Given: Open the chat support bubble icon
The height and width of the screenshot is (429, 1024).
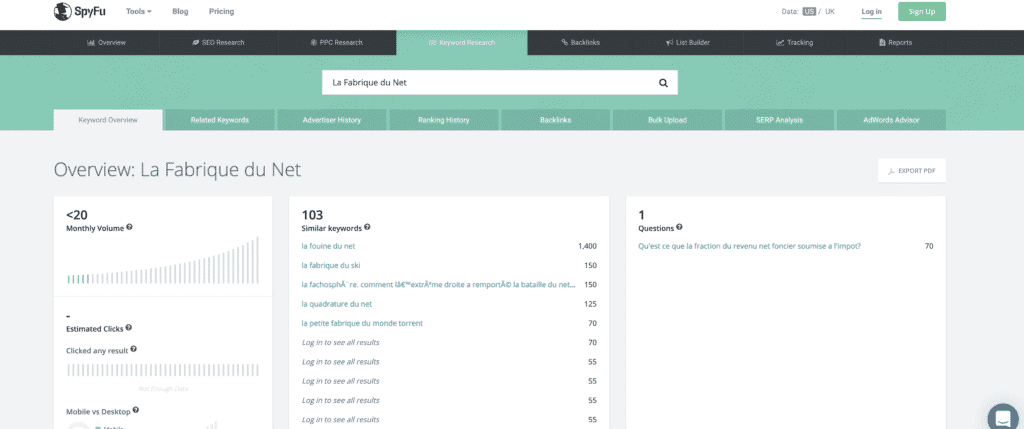Looking at the screenshot, I should (1001, 417).
